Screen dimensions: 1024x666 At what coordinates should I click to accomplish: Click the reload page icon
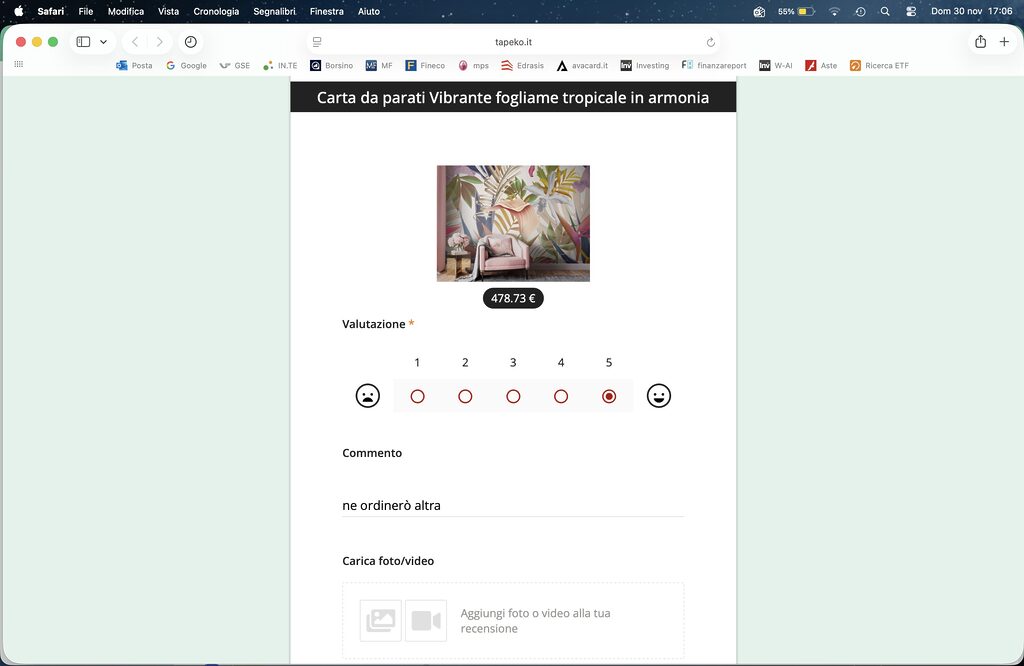pos(711,42)
